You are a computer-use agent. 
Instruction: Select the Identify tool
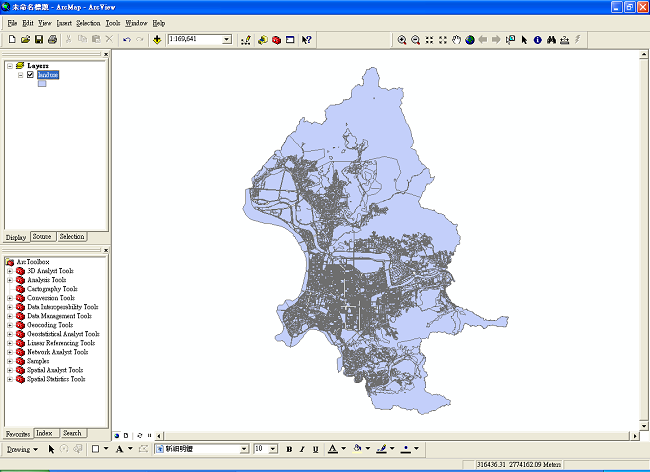point(537,40)
